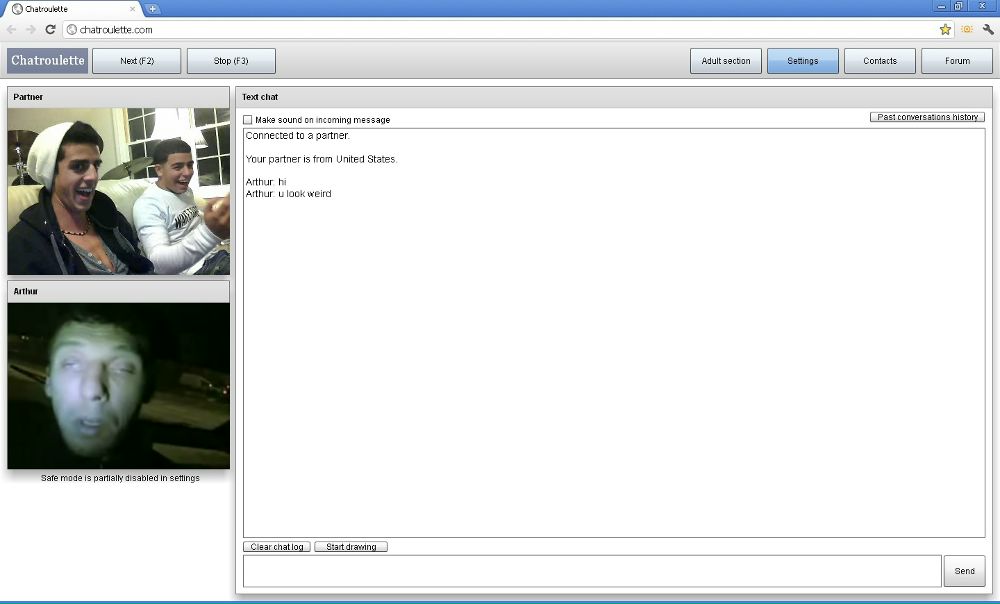Close the Chatroulette browser tab
1000x604 pixels.
pos(132,9)
